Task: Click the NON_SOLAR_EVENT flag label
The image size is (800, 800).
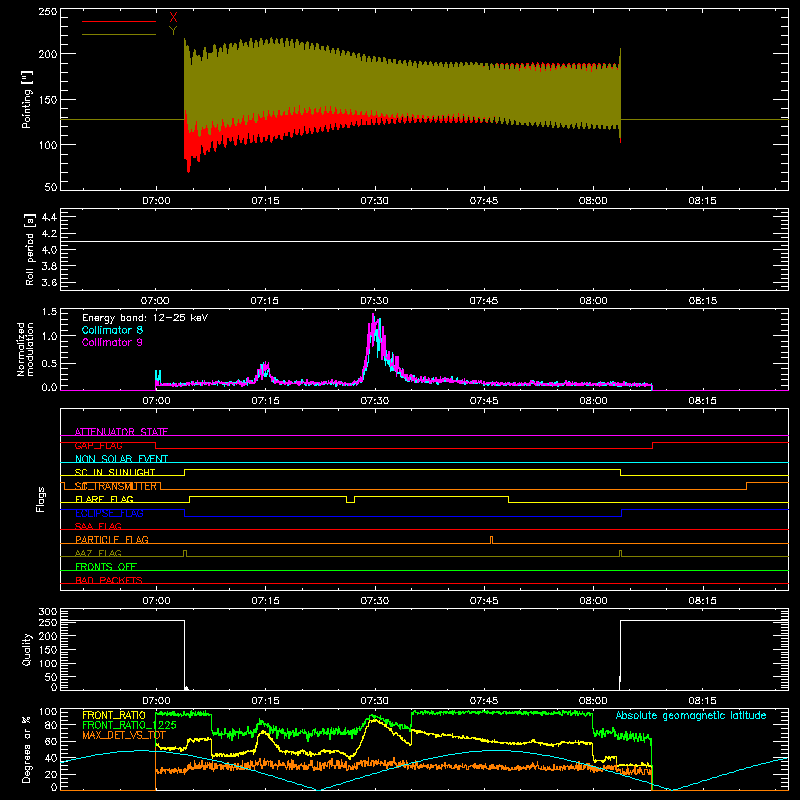Action: [x=121, y=459]
